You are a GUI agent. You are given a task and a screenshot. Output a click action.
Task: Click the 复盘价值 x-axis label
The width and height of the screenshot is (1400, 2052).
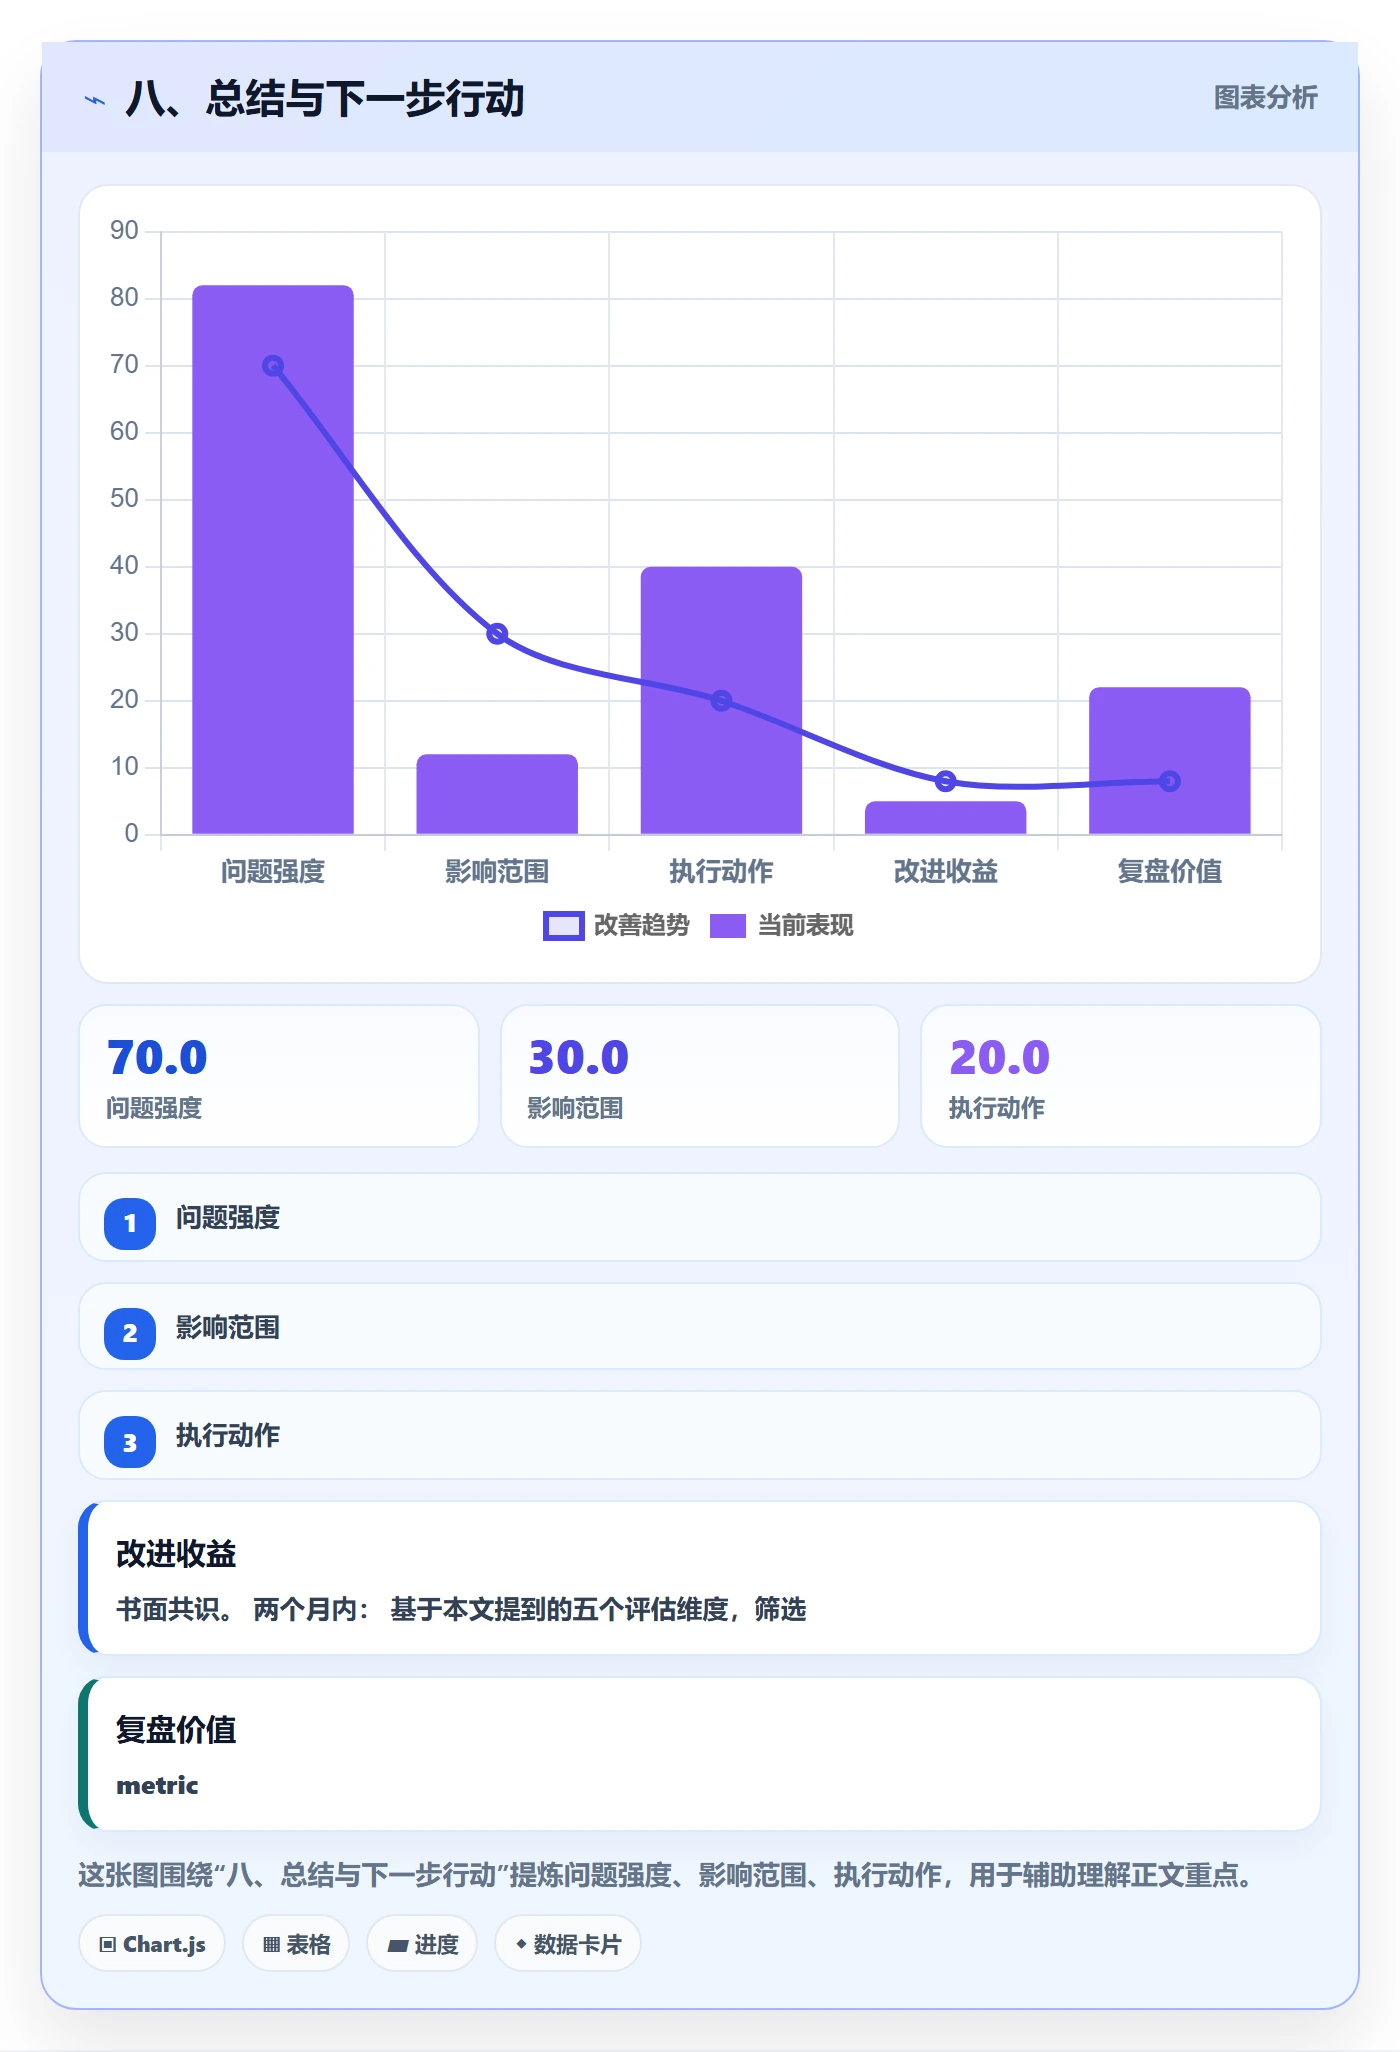(1169, 872)
